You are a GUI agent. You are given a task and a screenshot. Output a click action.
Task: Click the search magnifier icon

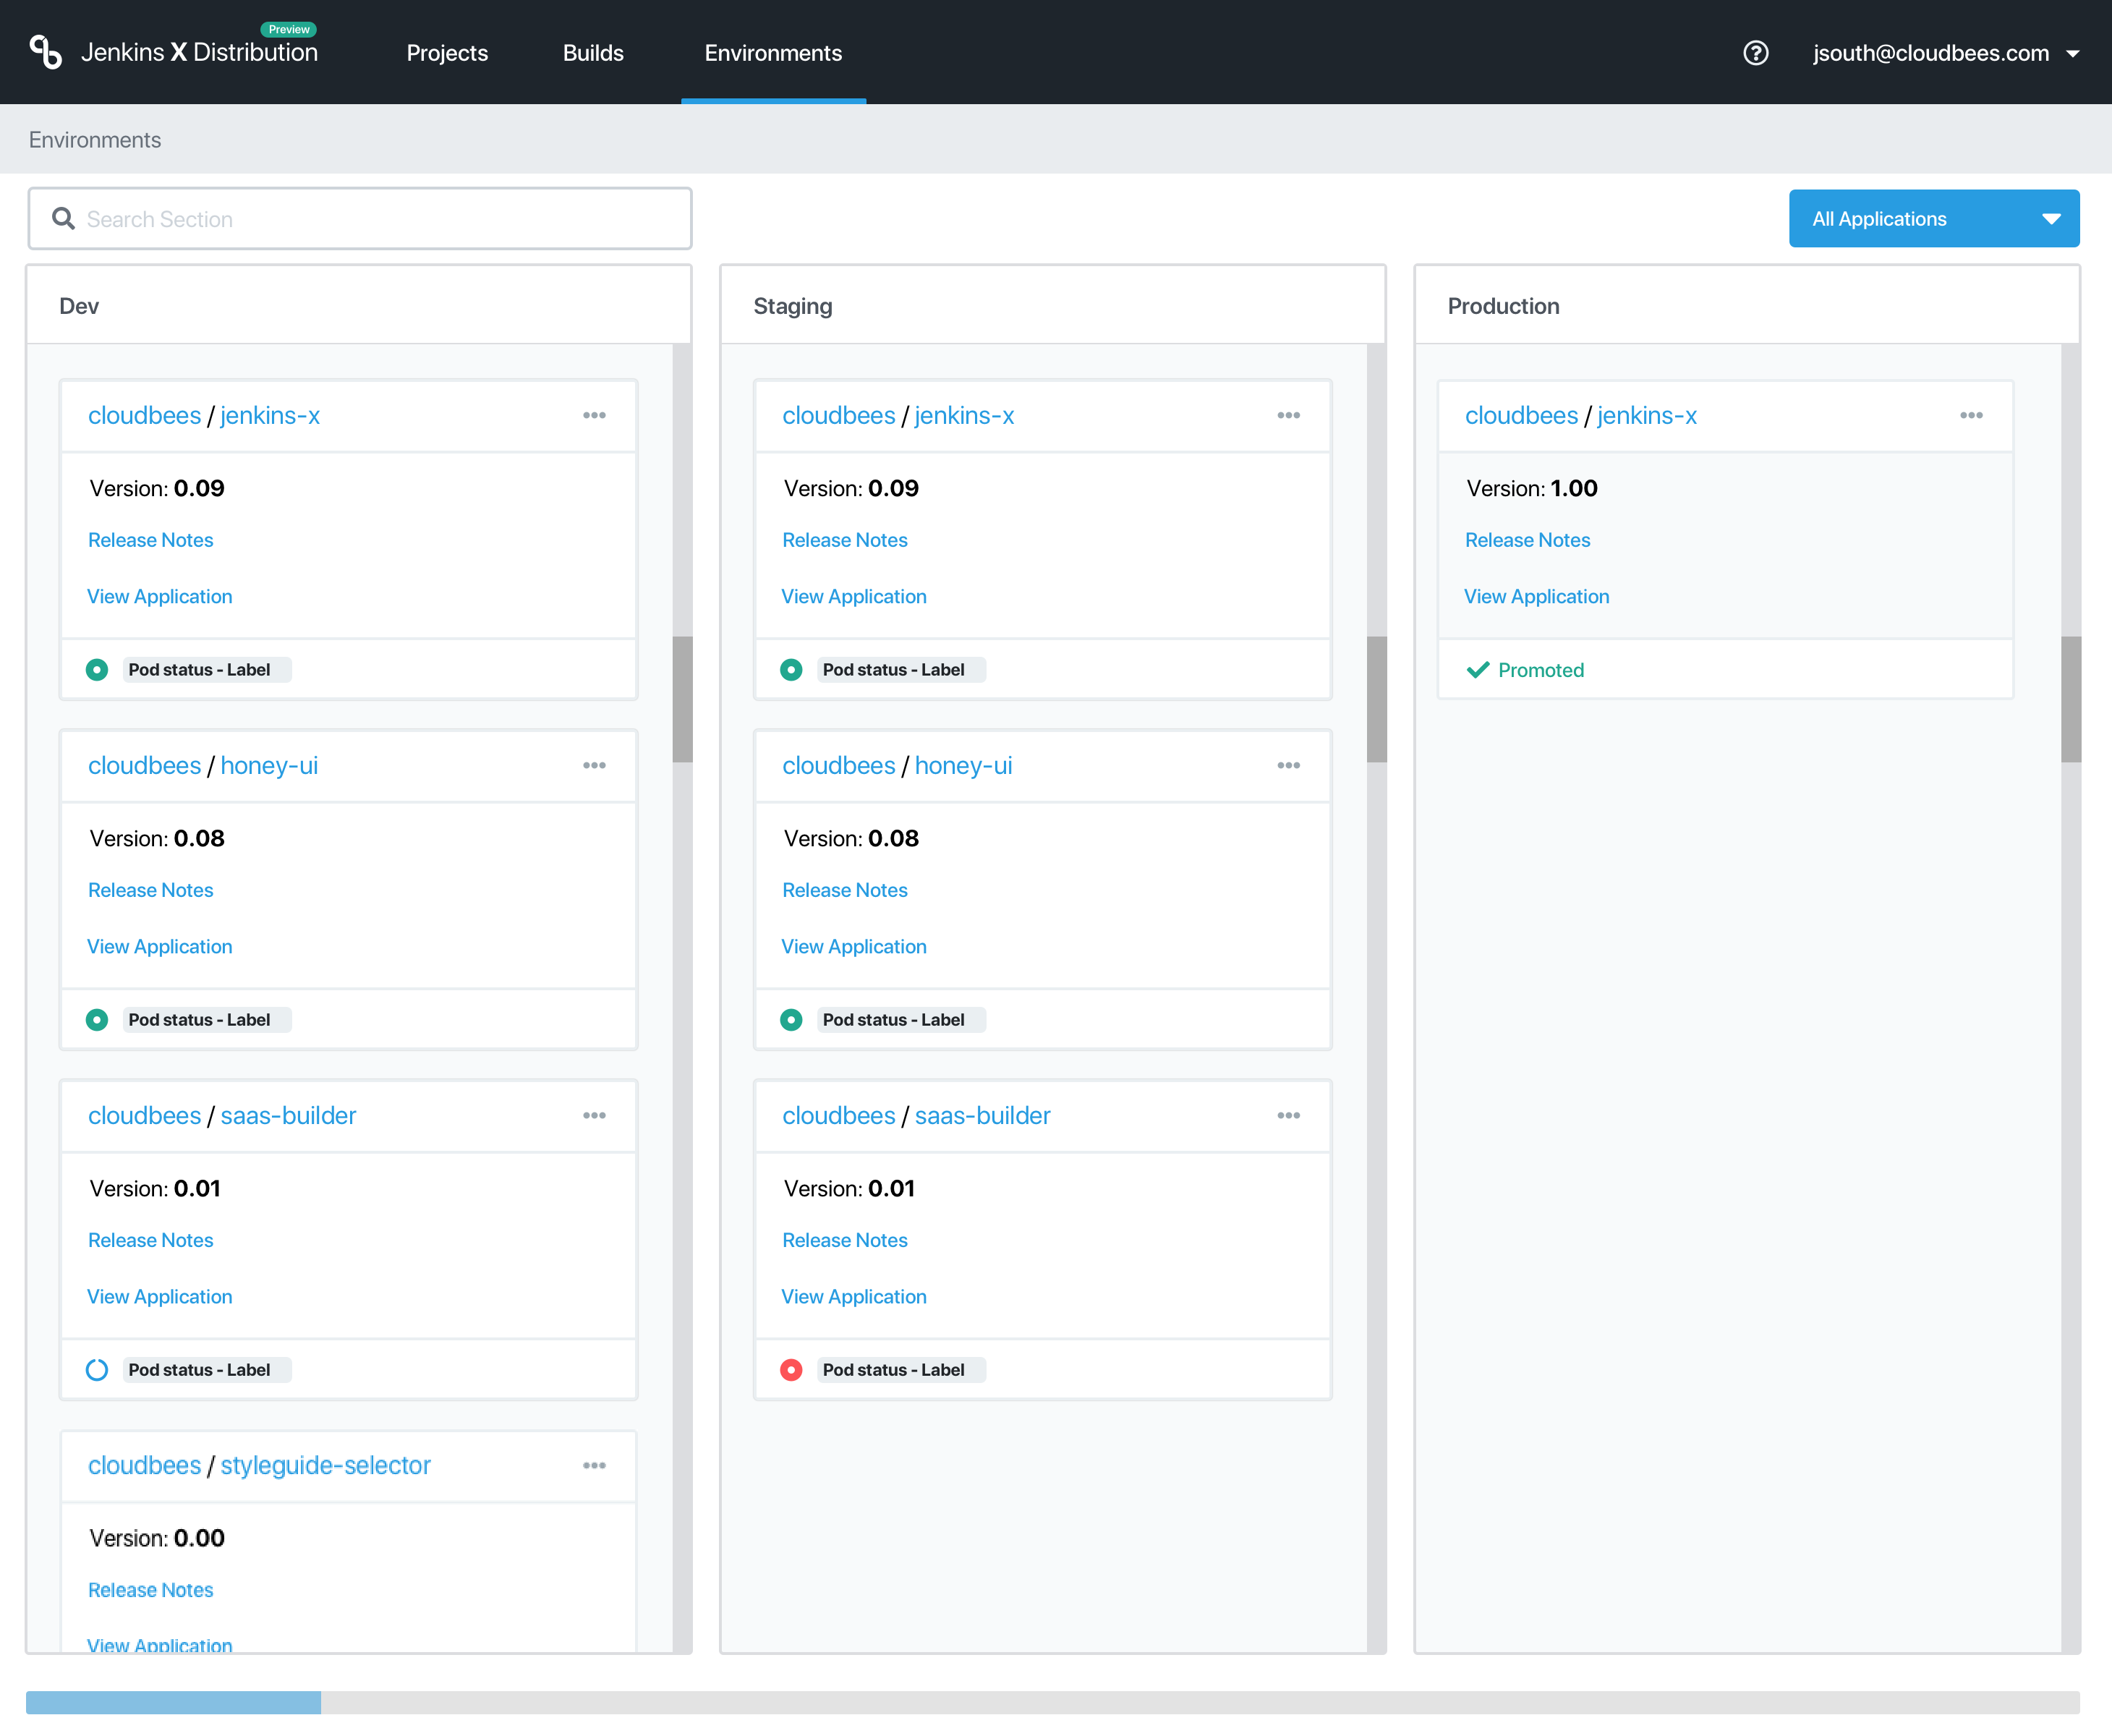[63, 218]
